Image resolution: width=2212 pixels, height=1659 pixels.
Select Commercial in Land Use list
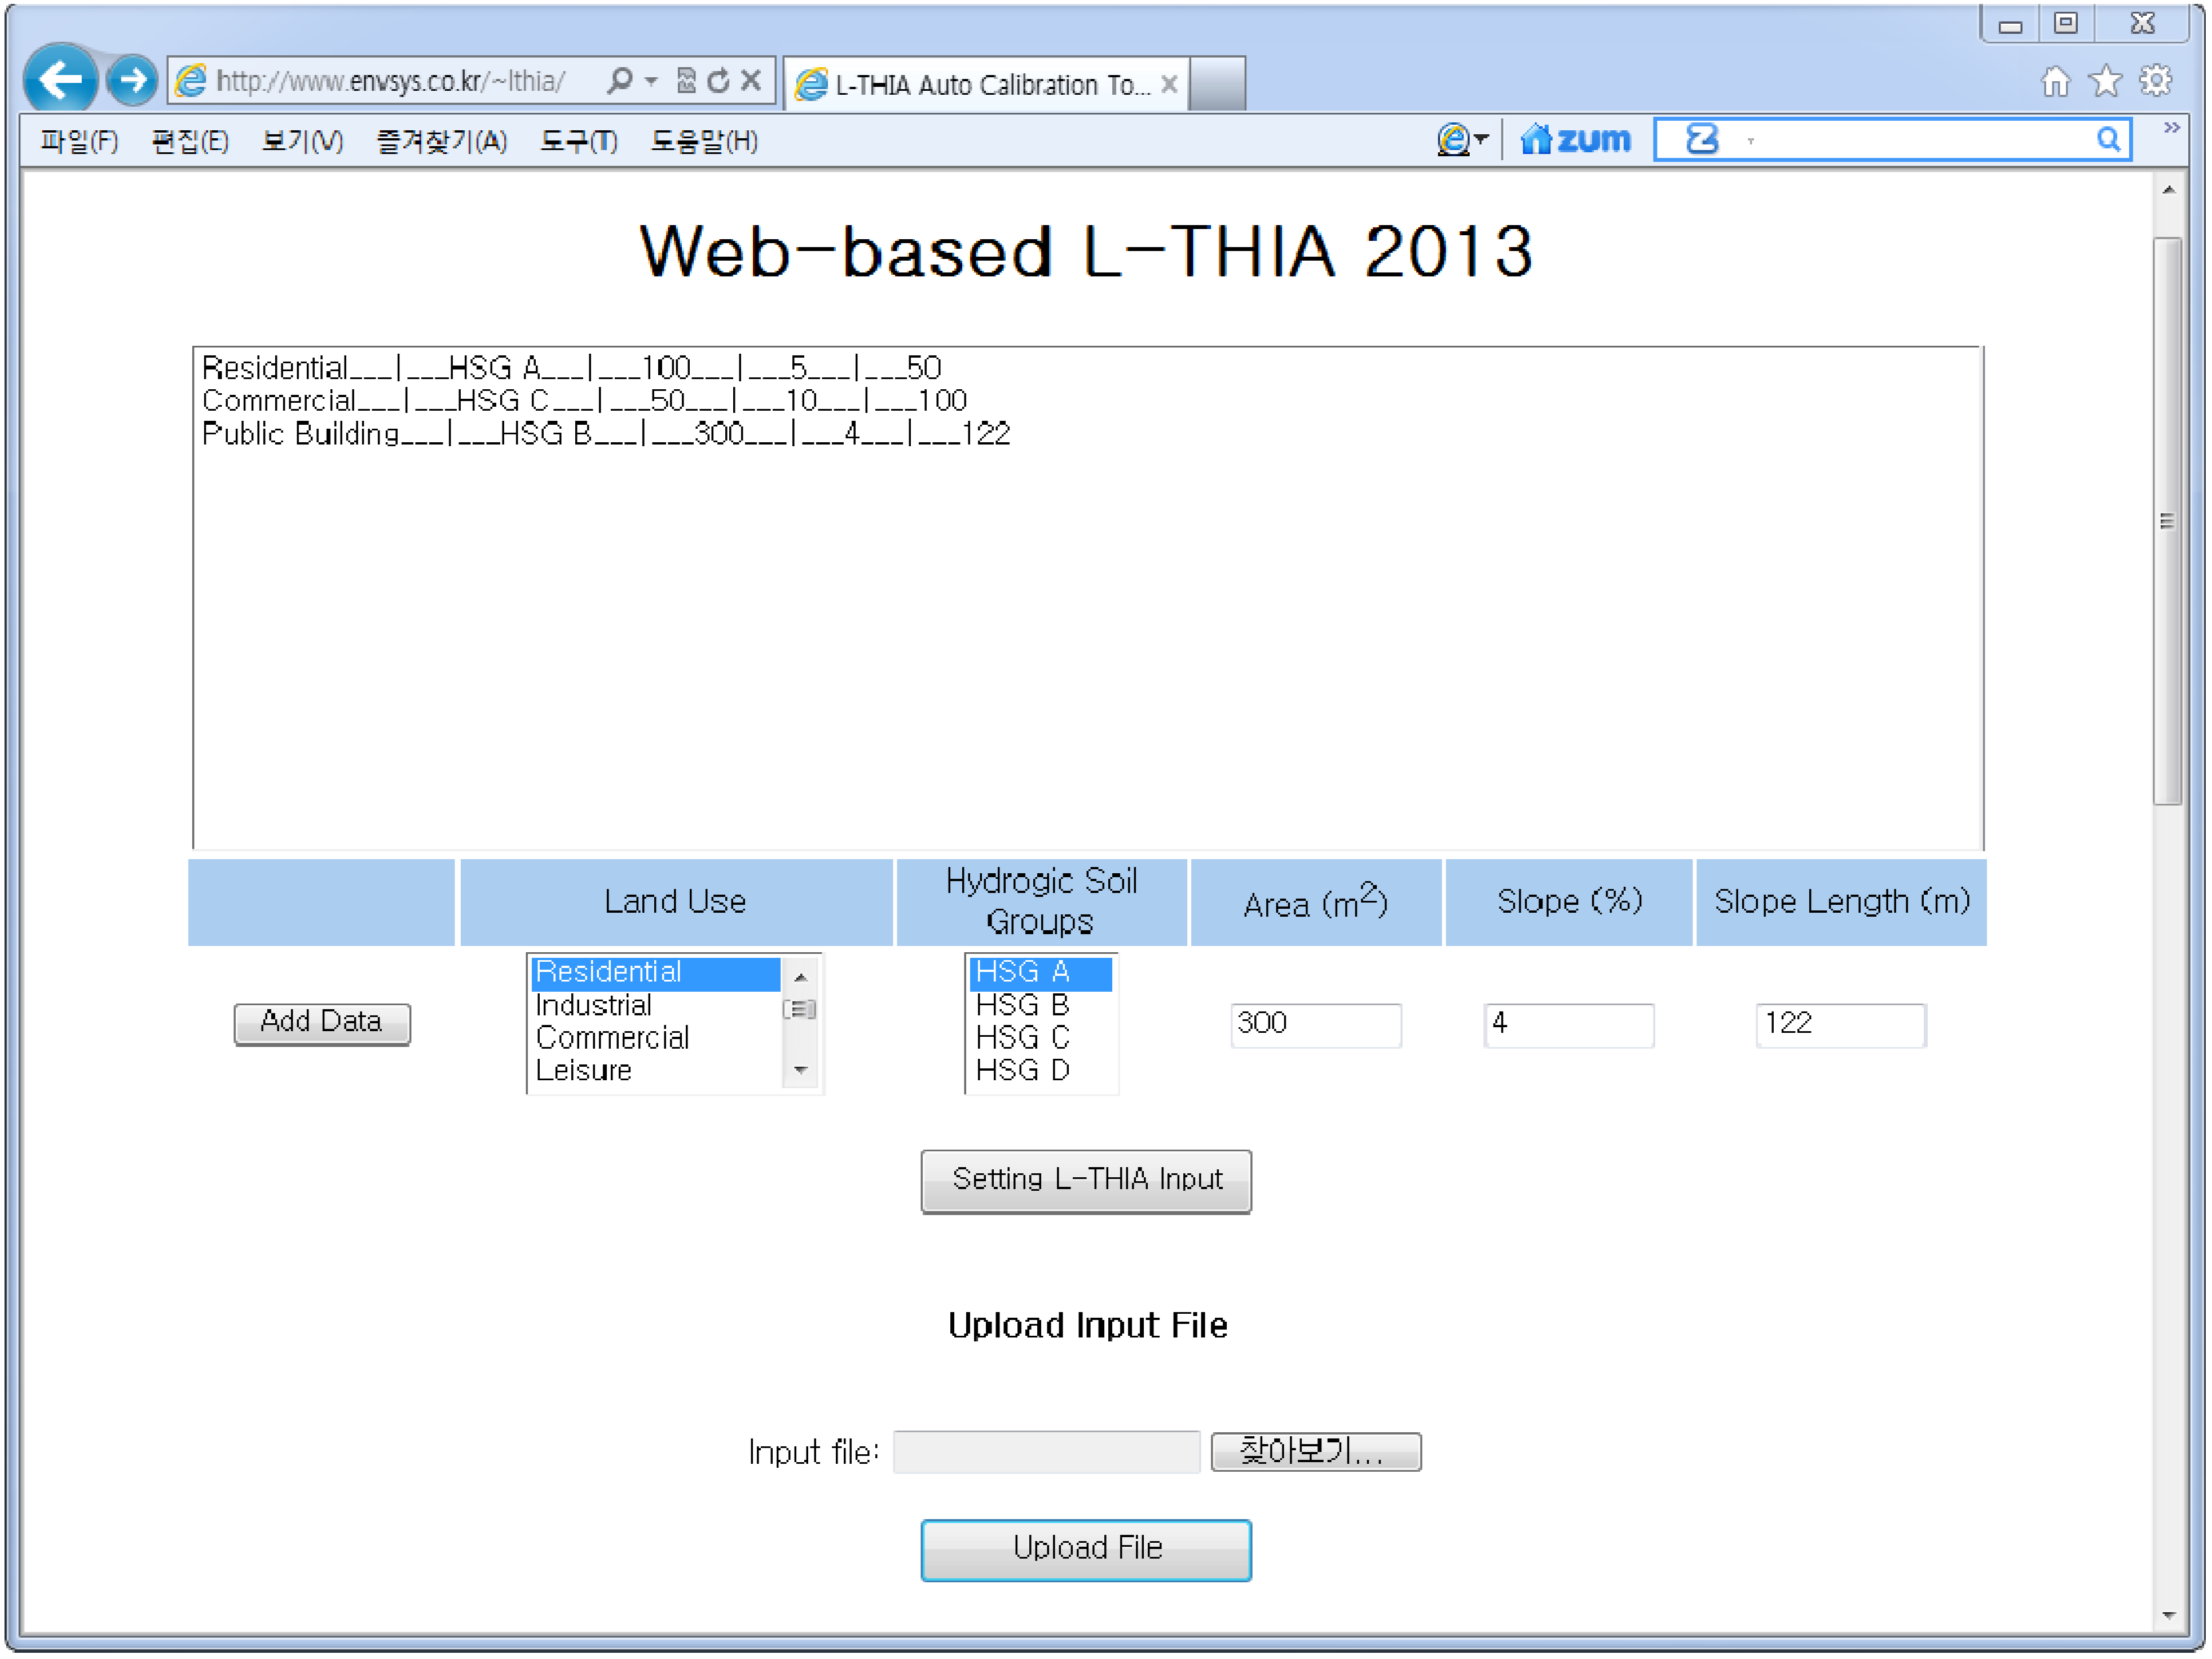pos(612,1038)
